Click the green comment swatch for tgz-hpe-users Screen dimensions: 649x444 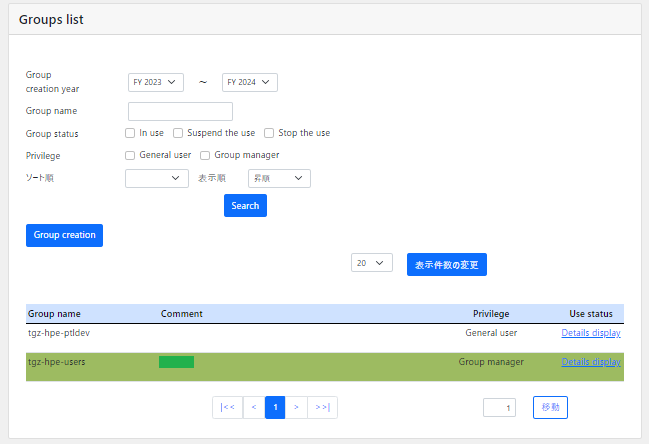coord(176,362)
